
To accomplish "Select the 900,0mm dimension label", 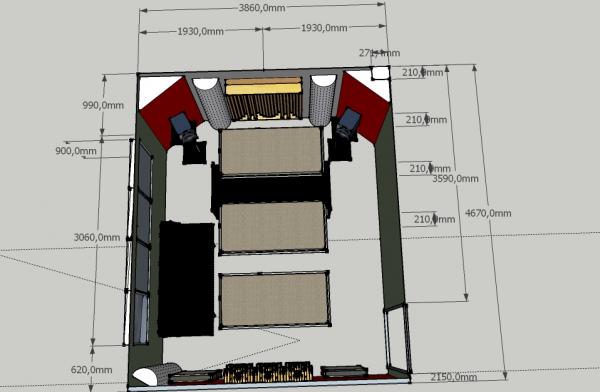I will pos(76,151).
